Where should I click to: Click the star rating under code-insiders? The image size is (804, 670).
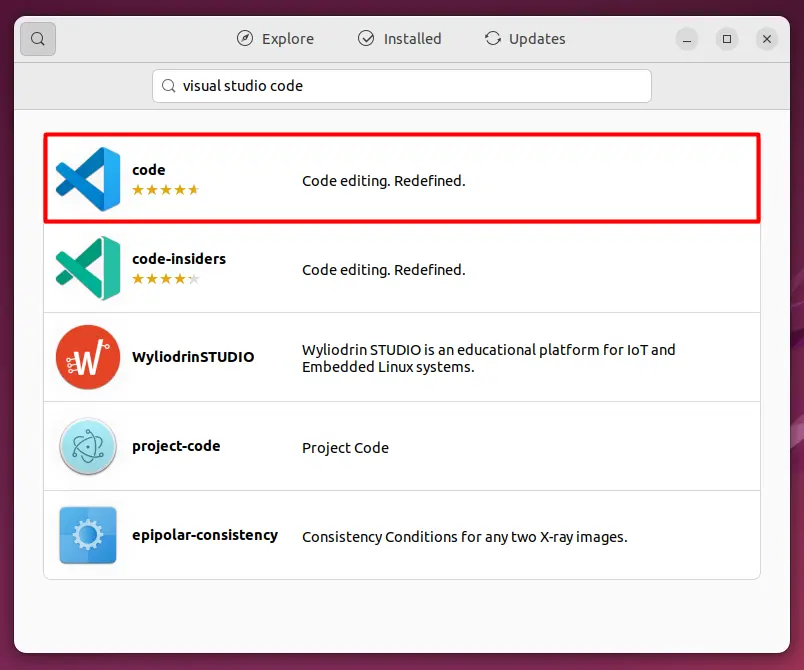pyautogui.click(x=166, y=279)
